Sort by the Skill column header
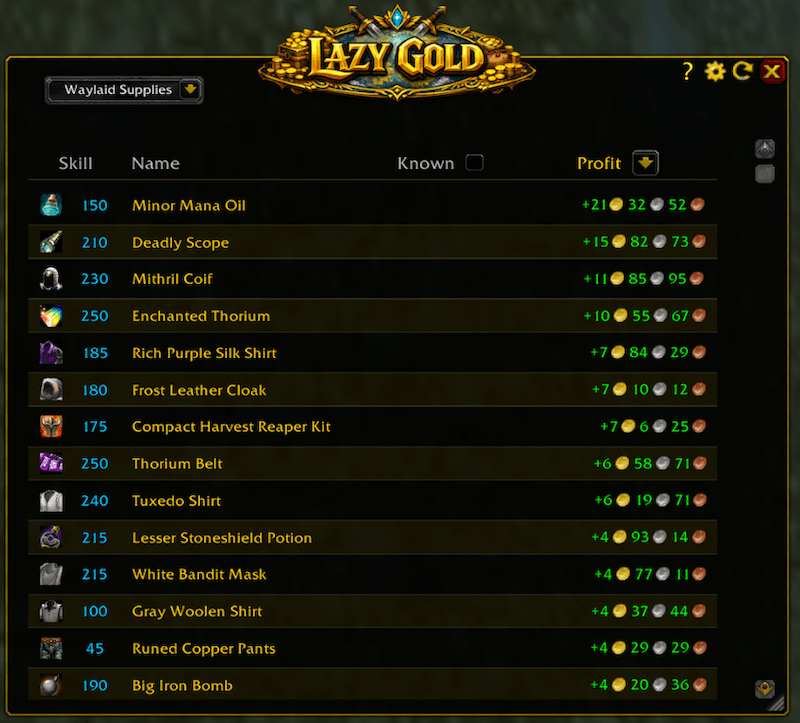 (x=76, y=163)
